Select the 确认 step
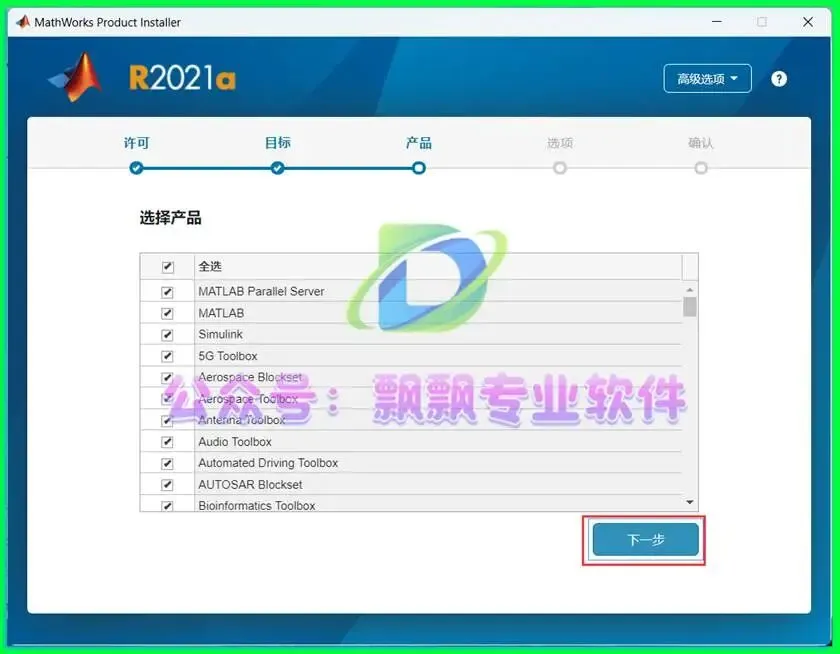The height and width of the screenshot is (654, 840). pyautogui.click(x=701, y=168)
